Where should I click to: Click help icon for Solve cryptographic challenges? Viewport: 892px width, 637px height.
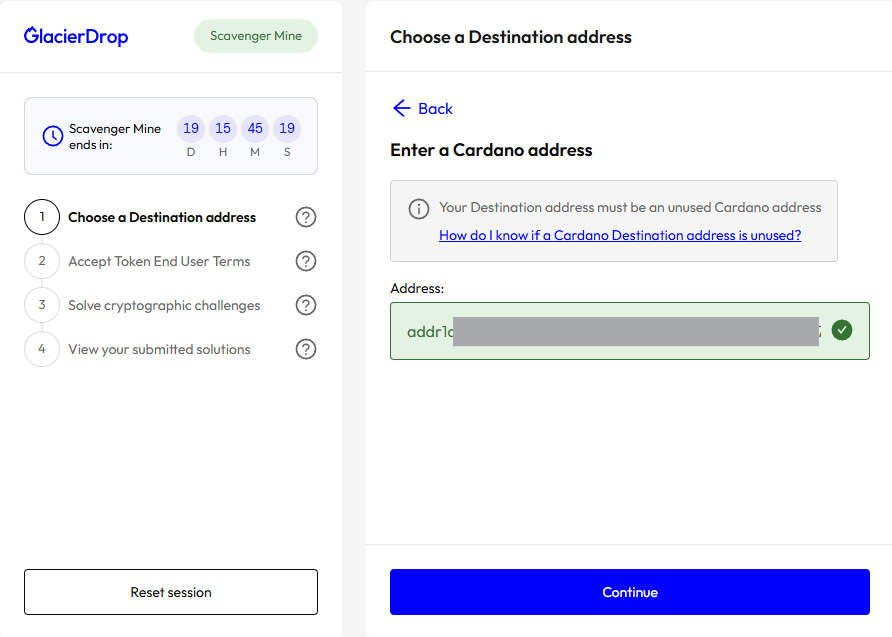click(x=306, y=305)
